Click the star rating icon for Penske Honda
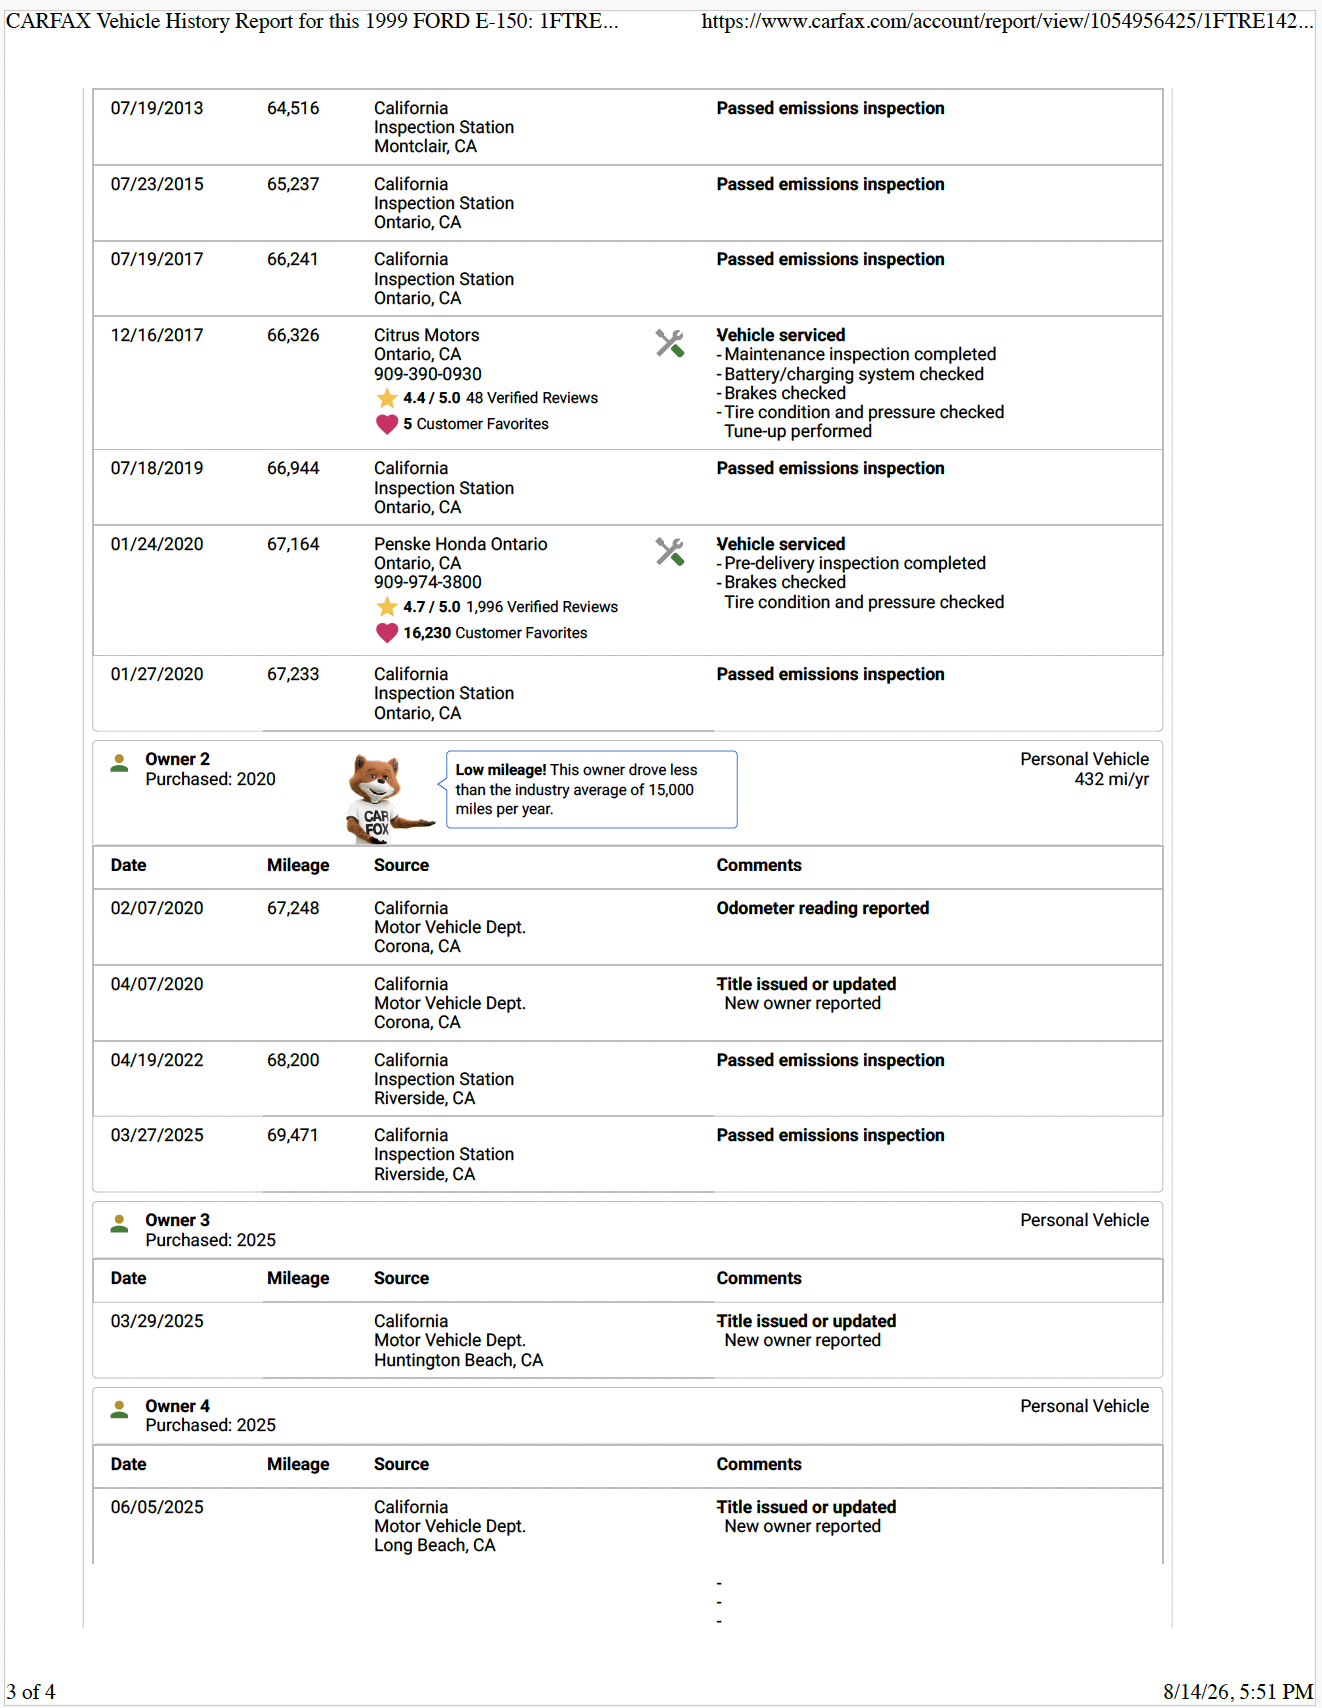This screenshot has width=1322, height=1708. pyautogui.click(x=387, y=607)
